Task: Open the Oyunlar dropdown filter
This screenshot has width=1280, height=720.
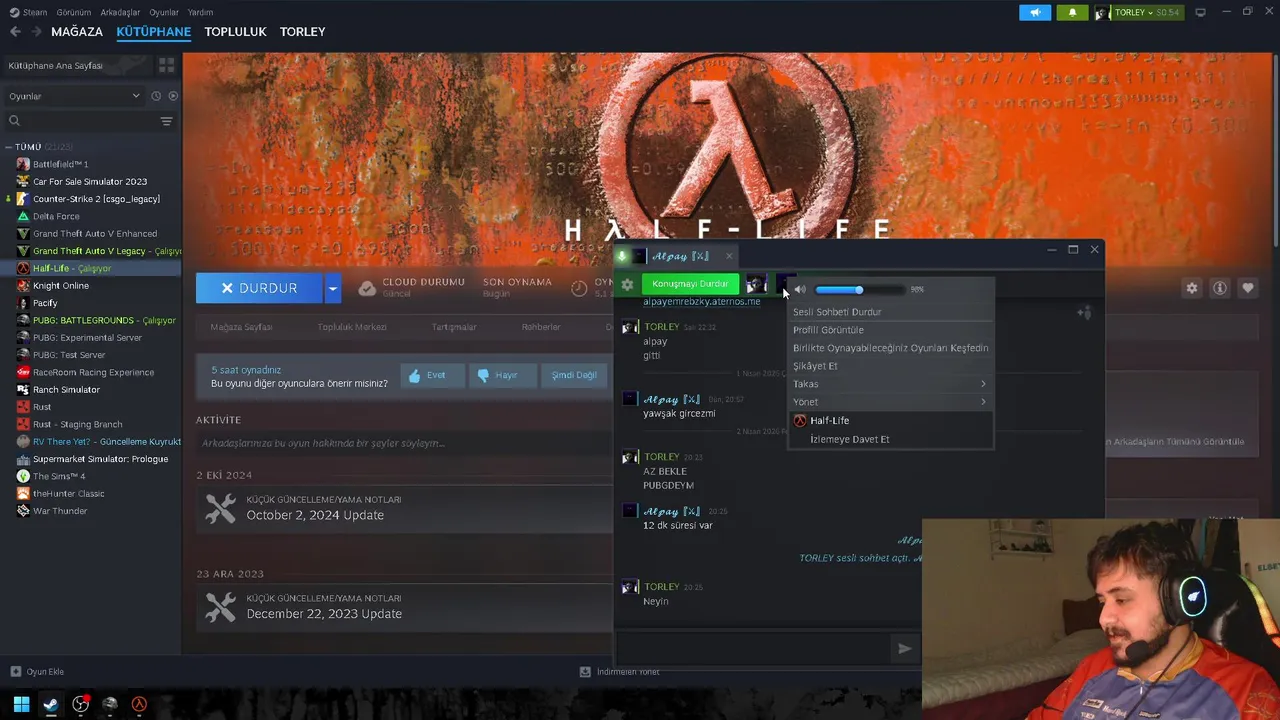Action: (x=74, y=96)
